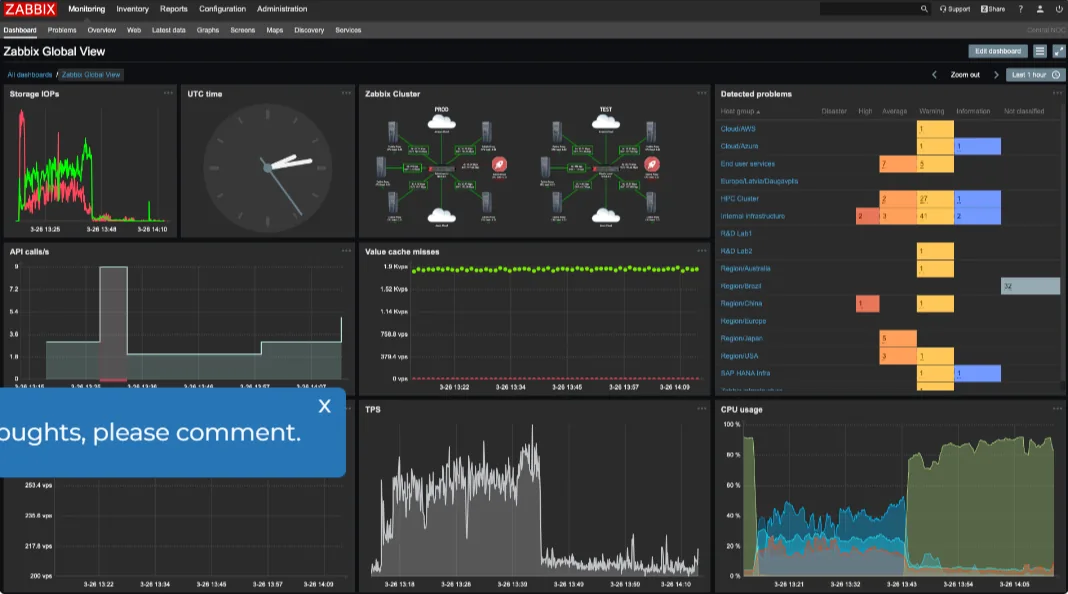Click the red rocket icon in PROD map

point(499,164)
